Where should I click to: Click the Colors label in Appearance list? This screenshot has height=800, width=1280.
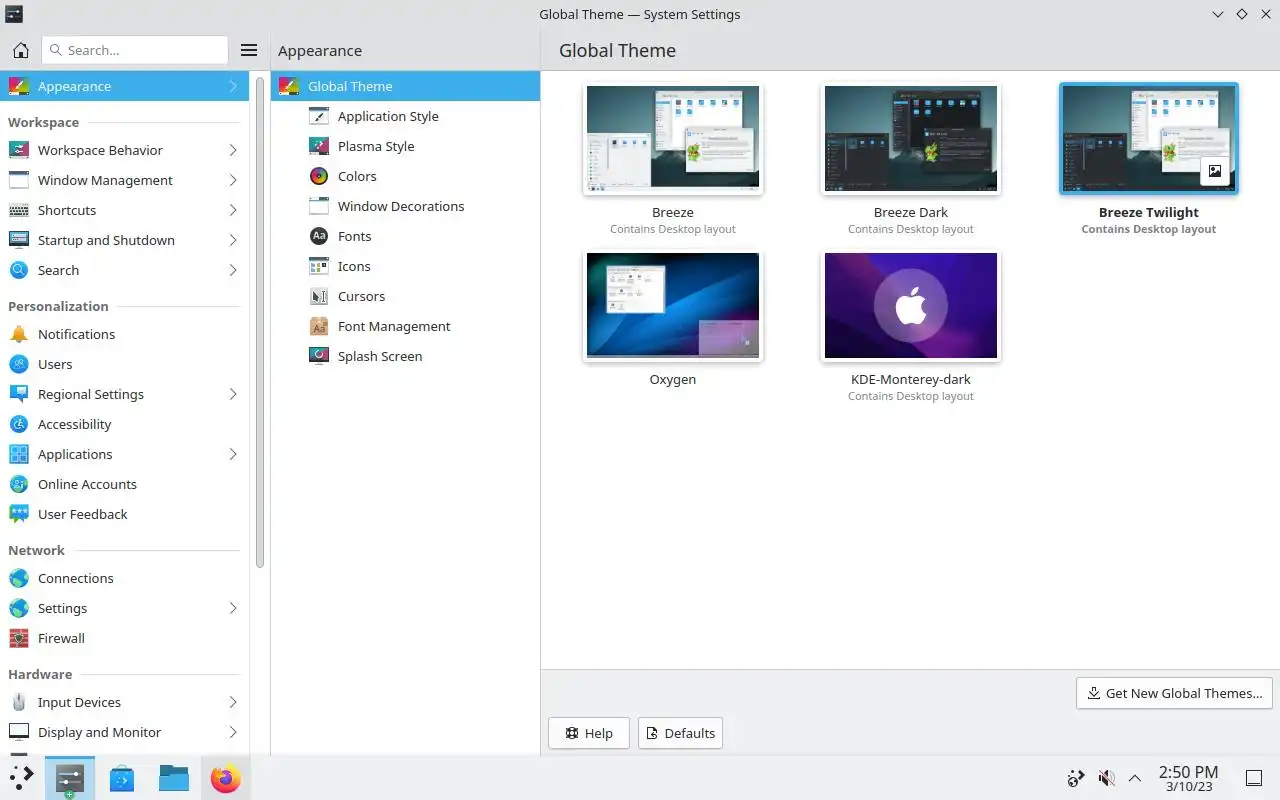point(357,176)
